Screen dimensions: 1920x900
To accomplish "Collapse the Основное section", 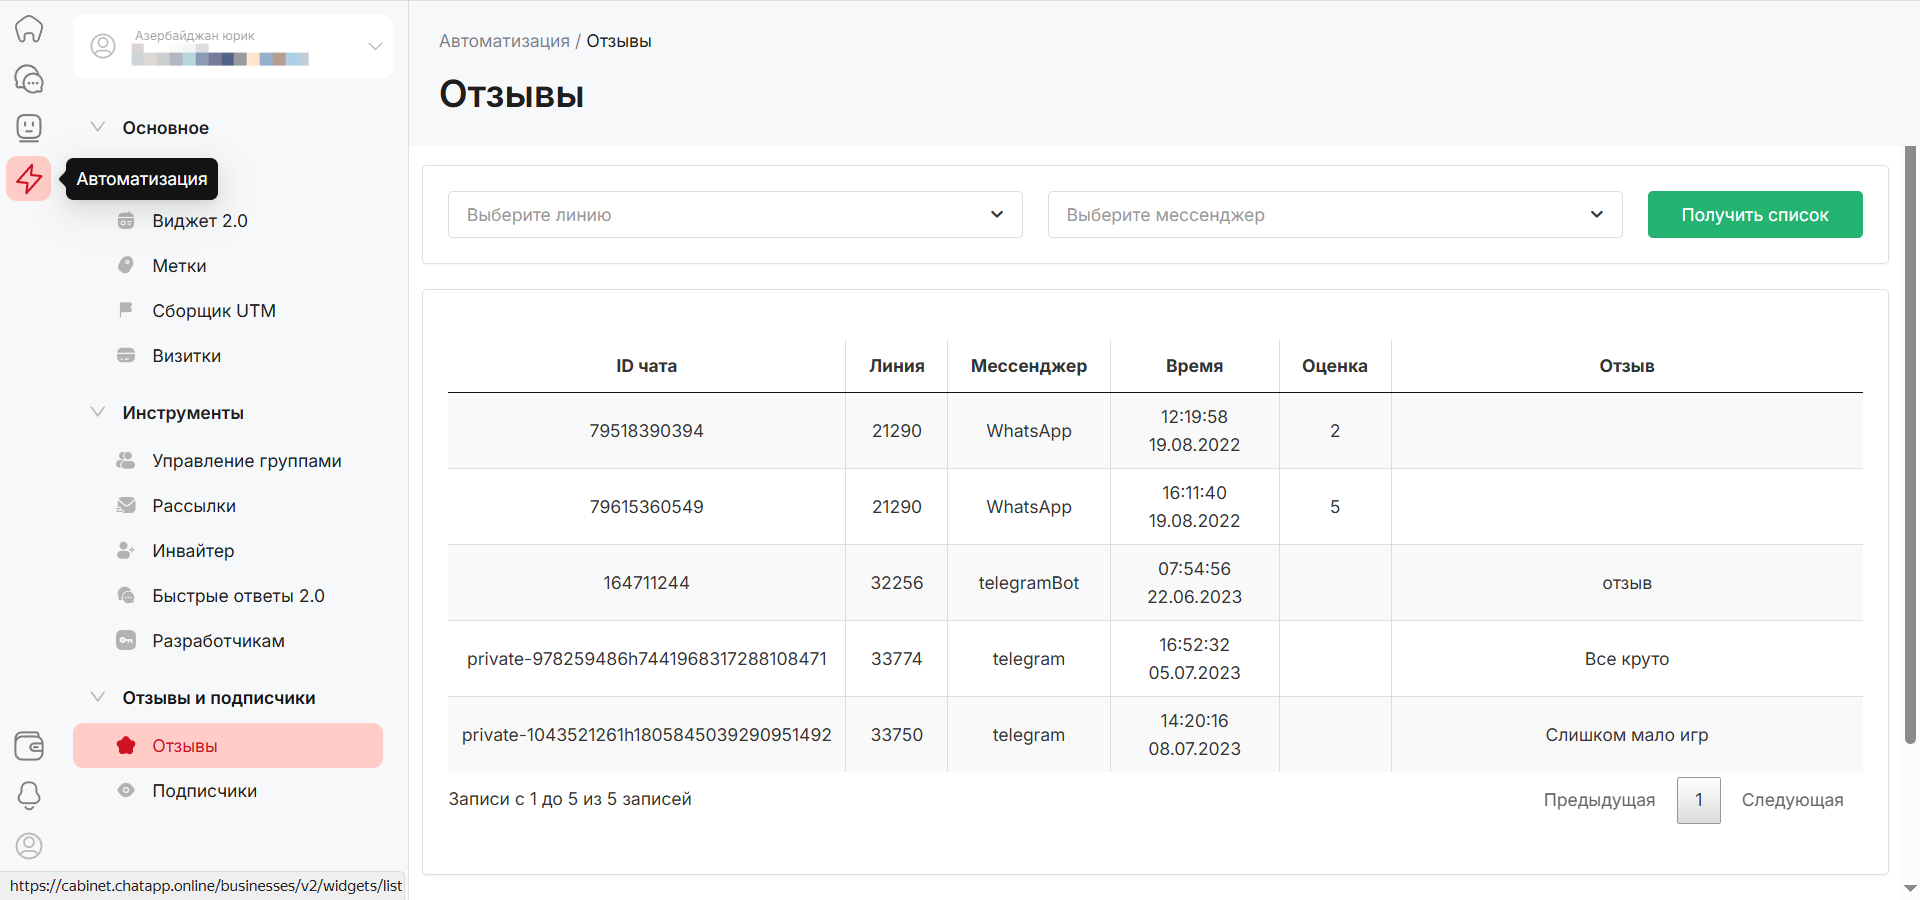I will tap(98, 127).
